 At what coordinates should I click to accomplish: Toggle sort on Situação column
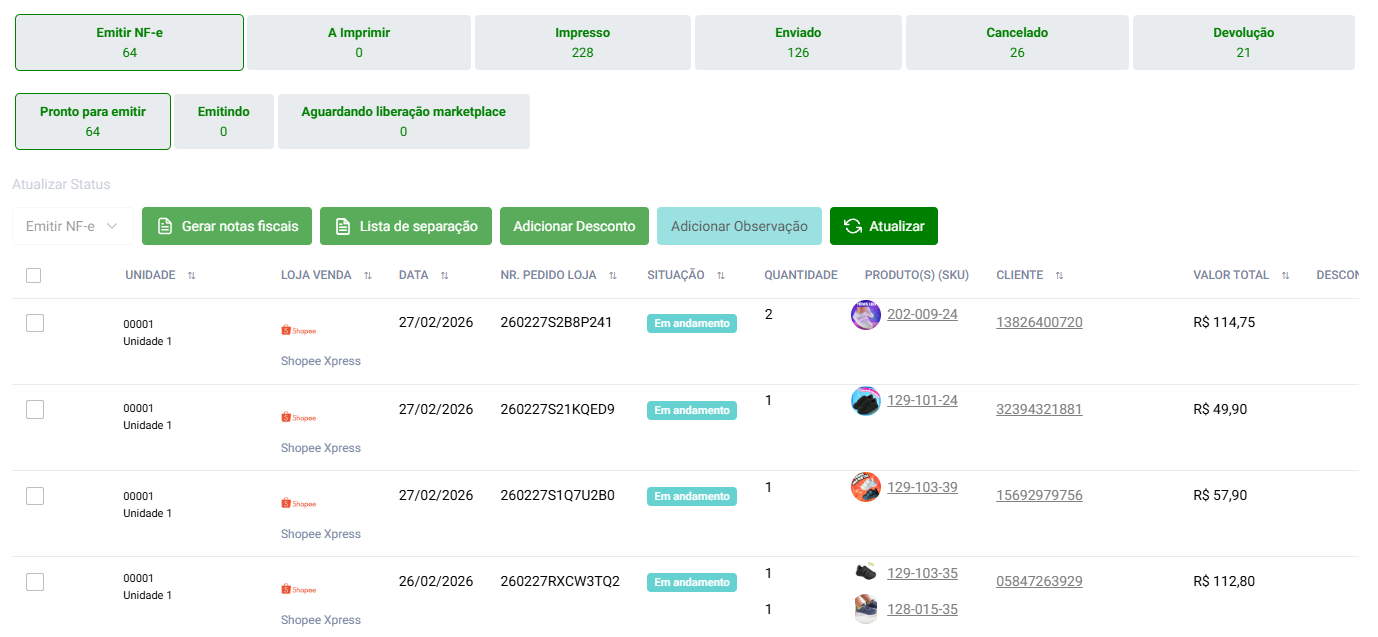point(720,275)
